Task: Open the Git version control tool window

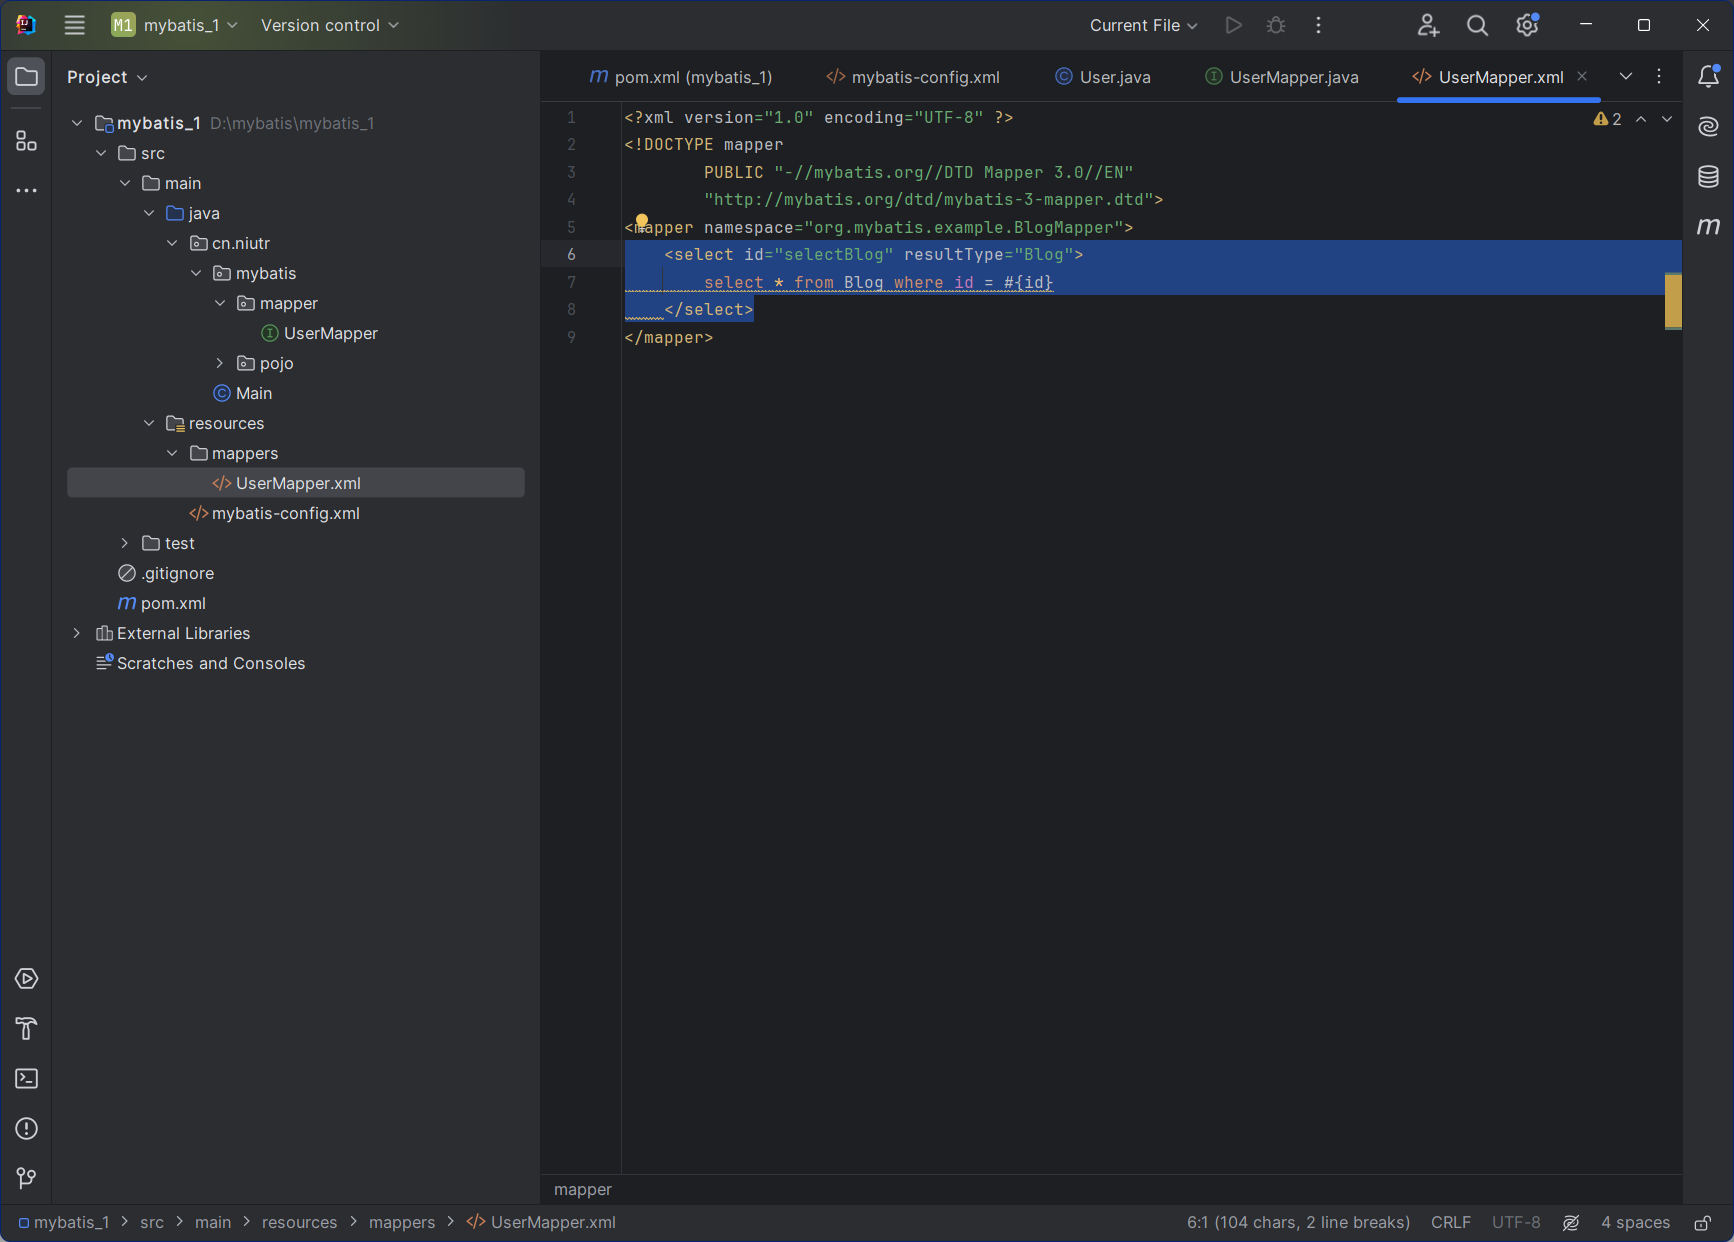Action: 27,1179
